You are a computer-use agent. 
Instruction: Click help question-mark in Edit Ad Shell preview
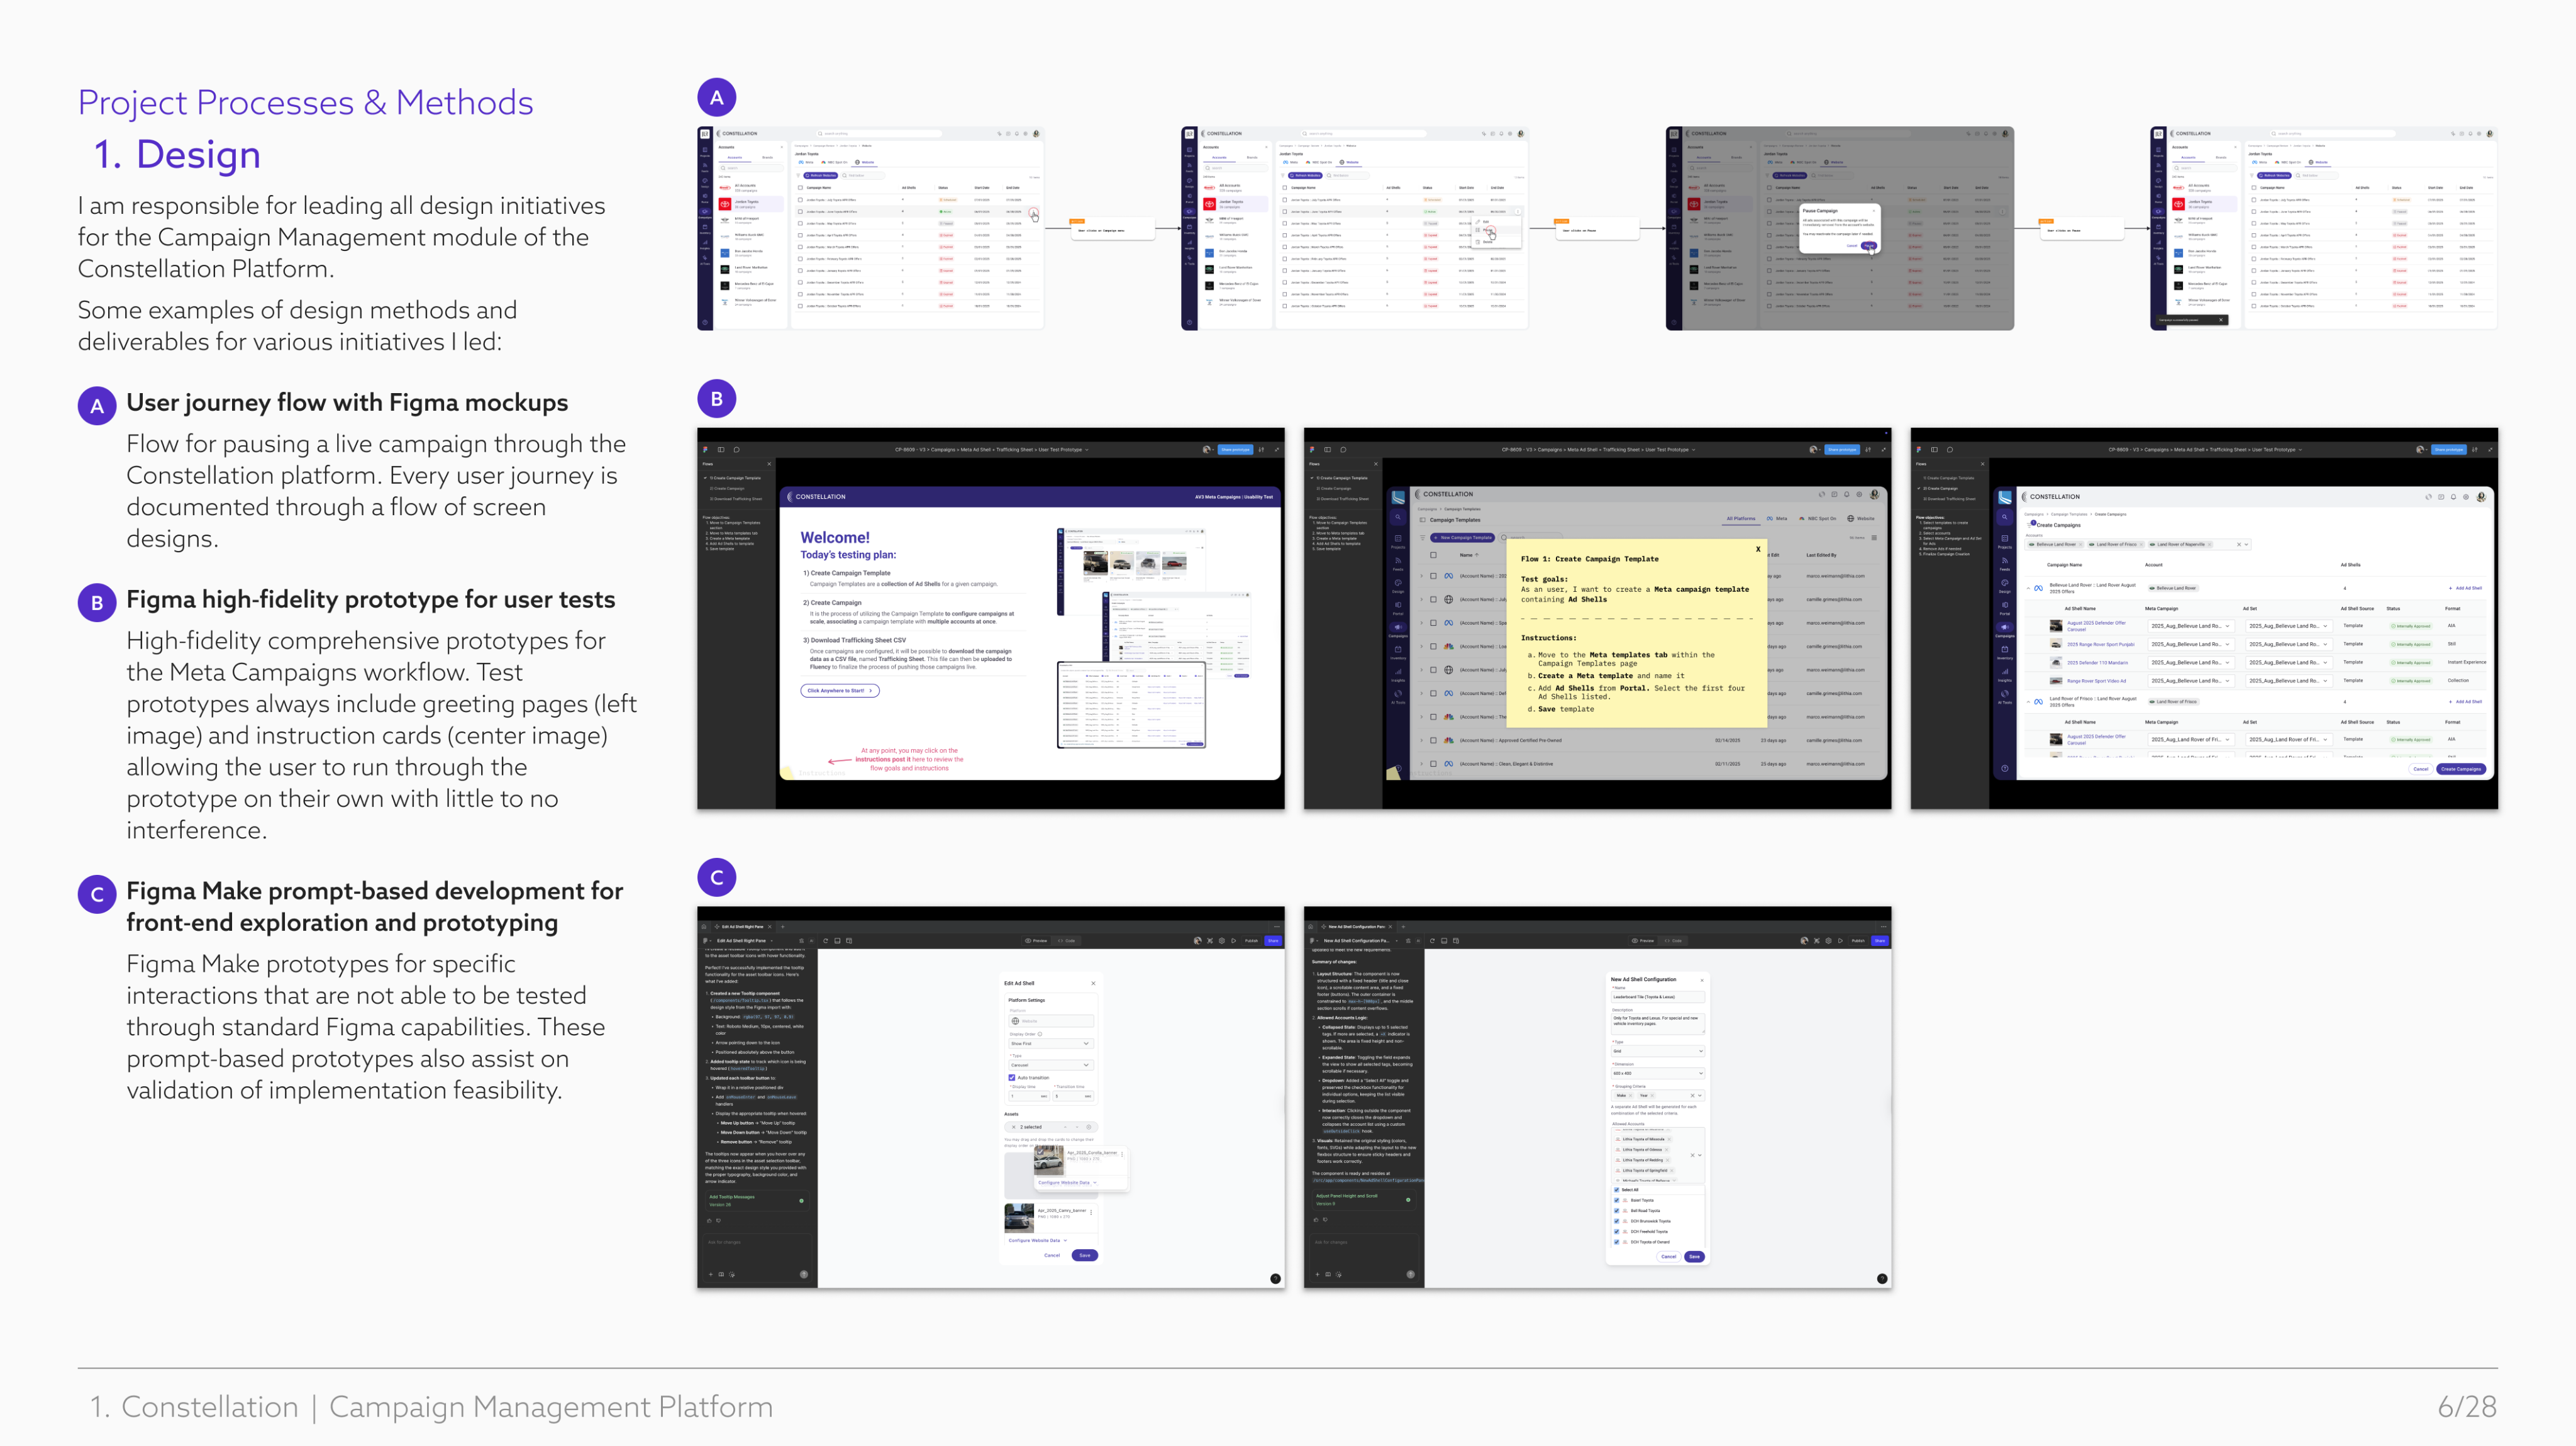click(1275, 1278)
